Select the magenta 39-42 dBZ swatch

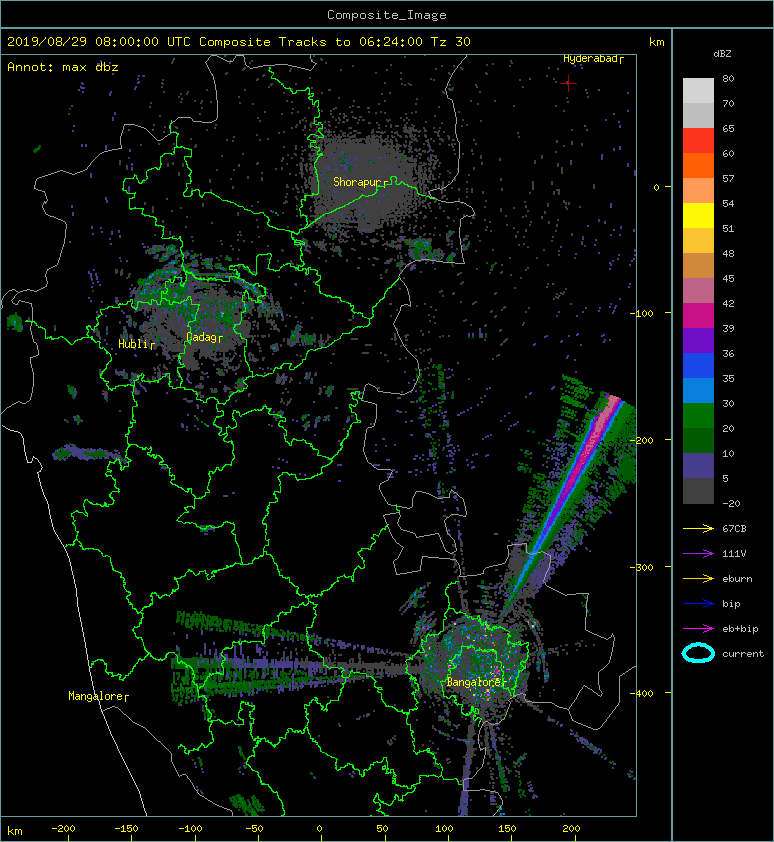(698, 315)
